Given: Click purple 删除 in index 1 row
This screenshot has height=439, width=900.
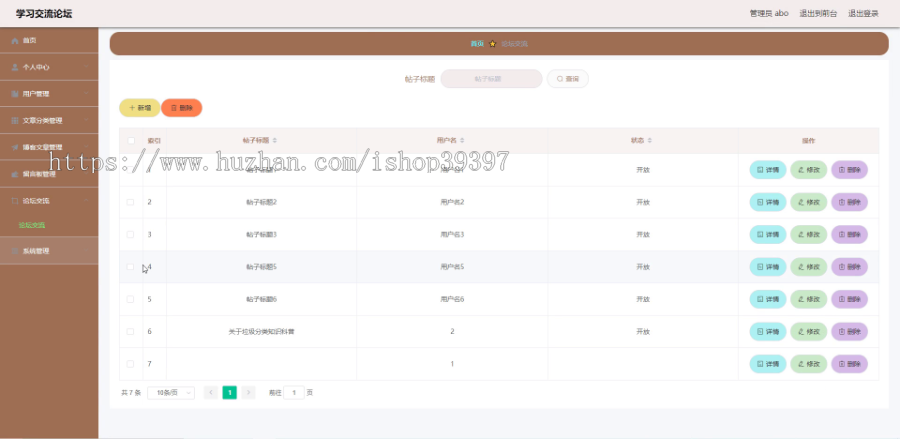Looking at the screenshot, I should point(849,170).
